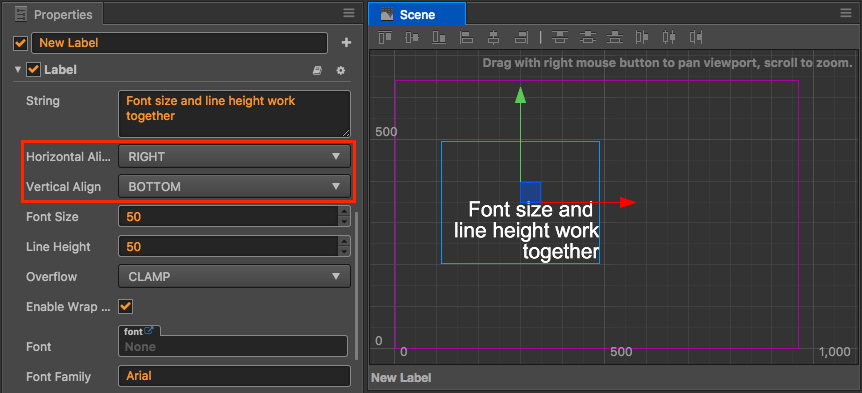Switch to the Scene tab

coord(417,14)
